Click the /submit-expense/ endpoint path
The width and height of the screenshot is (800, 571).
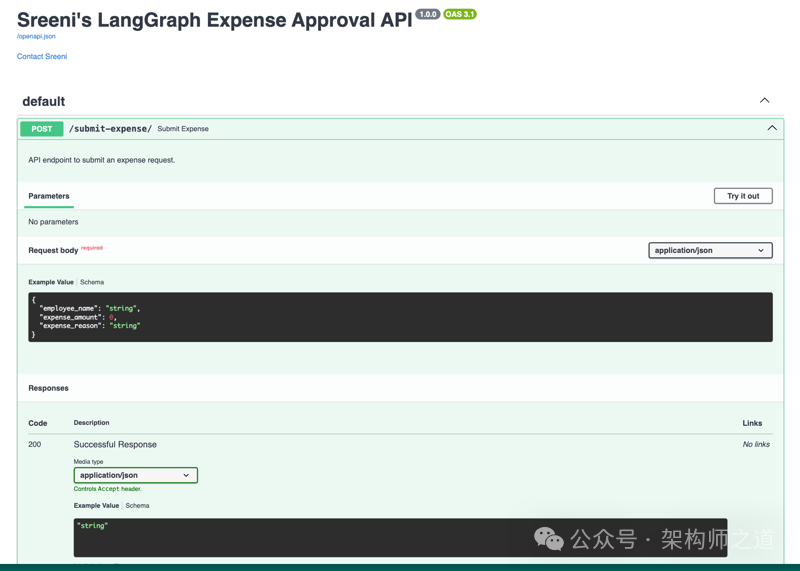[x=110, y=129]
